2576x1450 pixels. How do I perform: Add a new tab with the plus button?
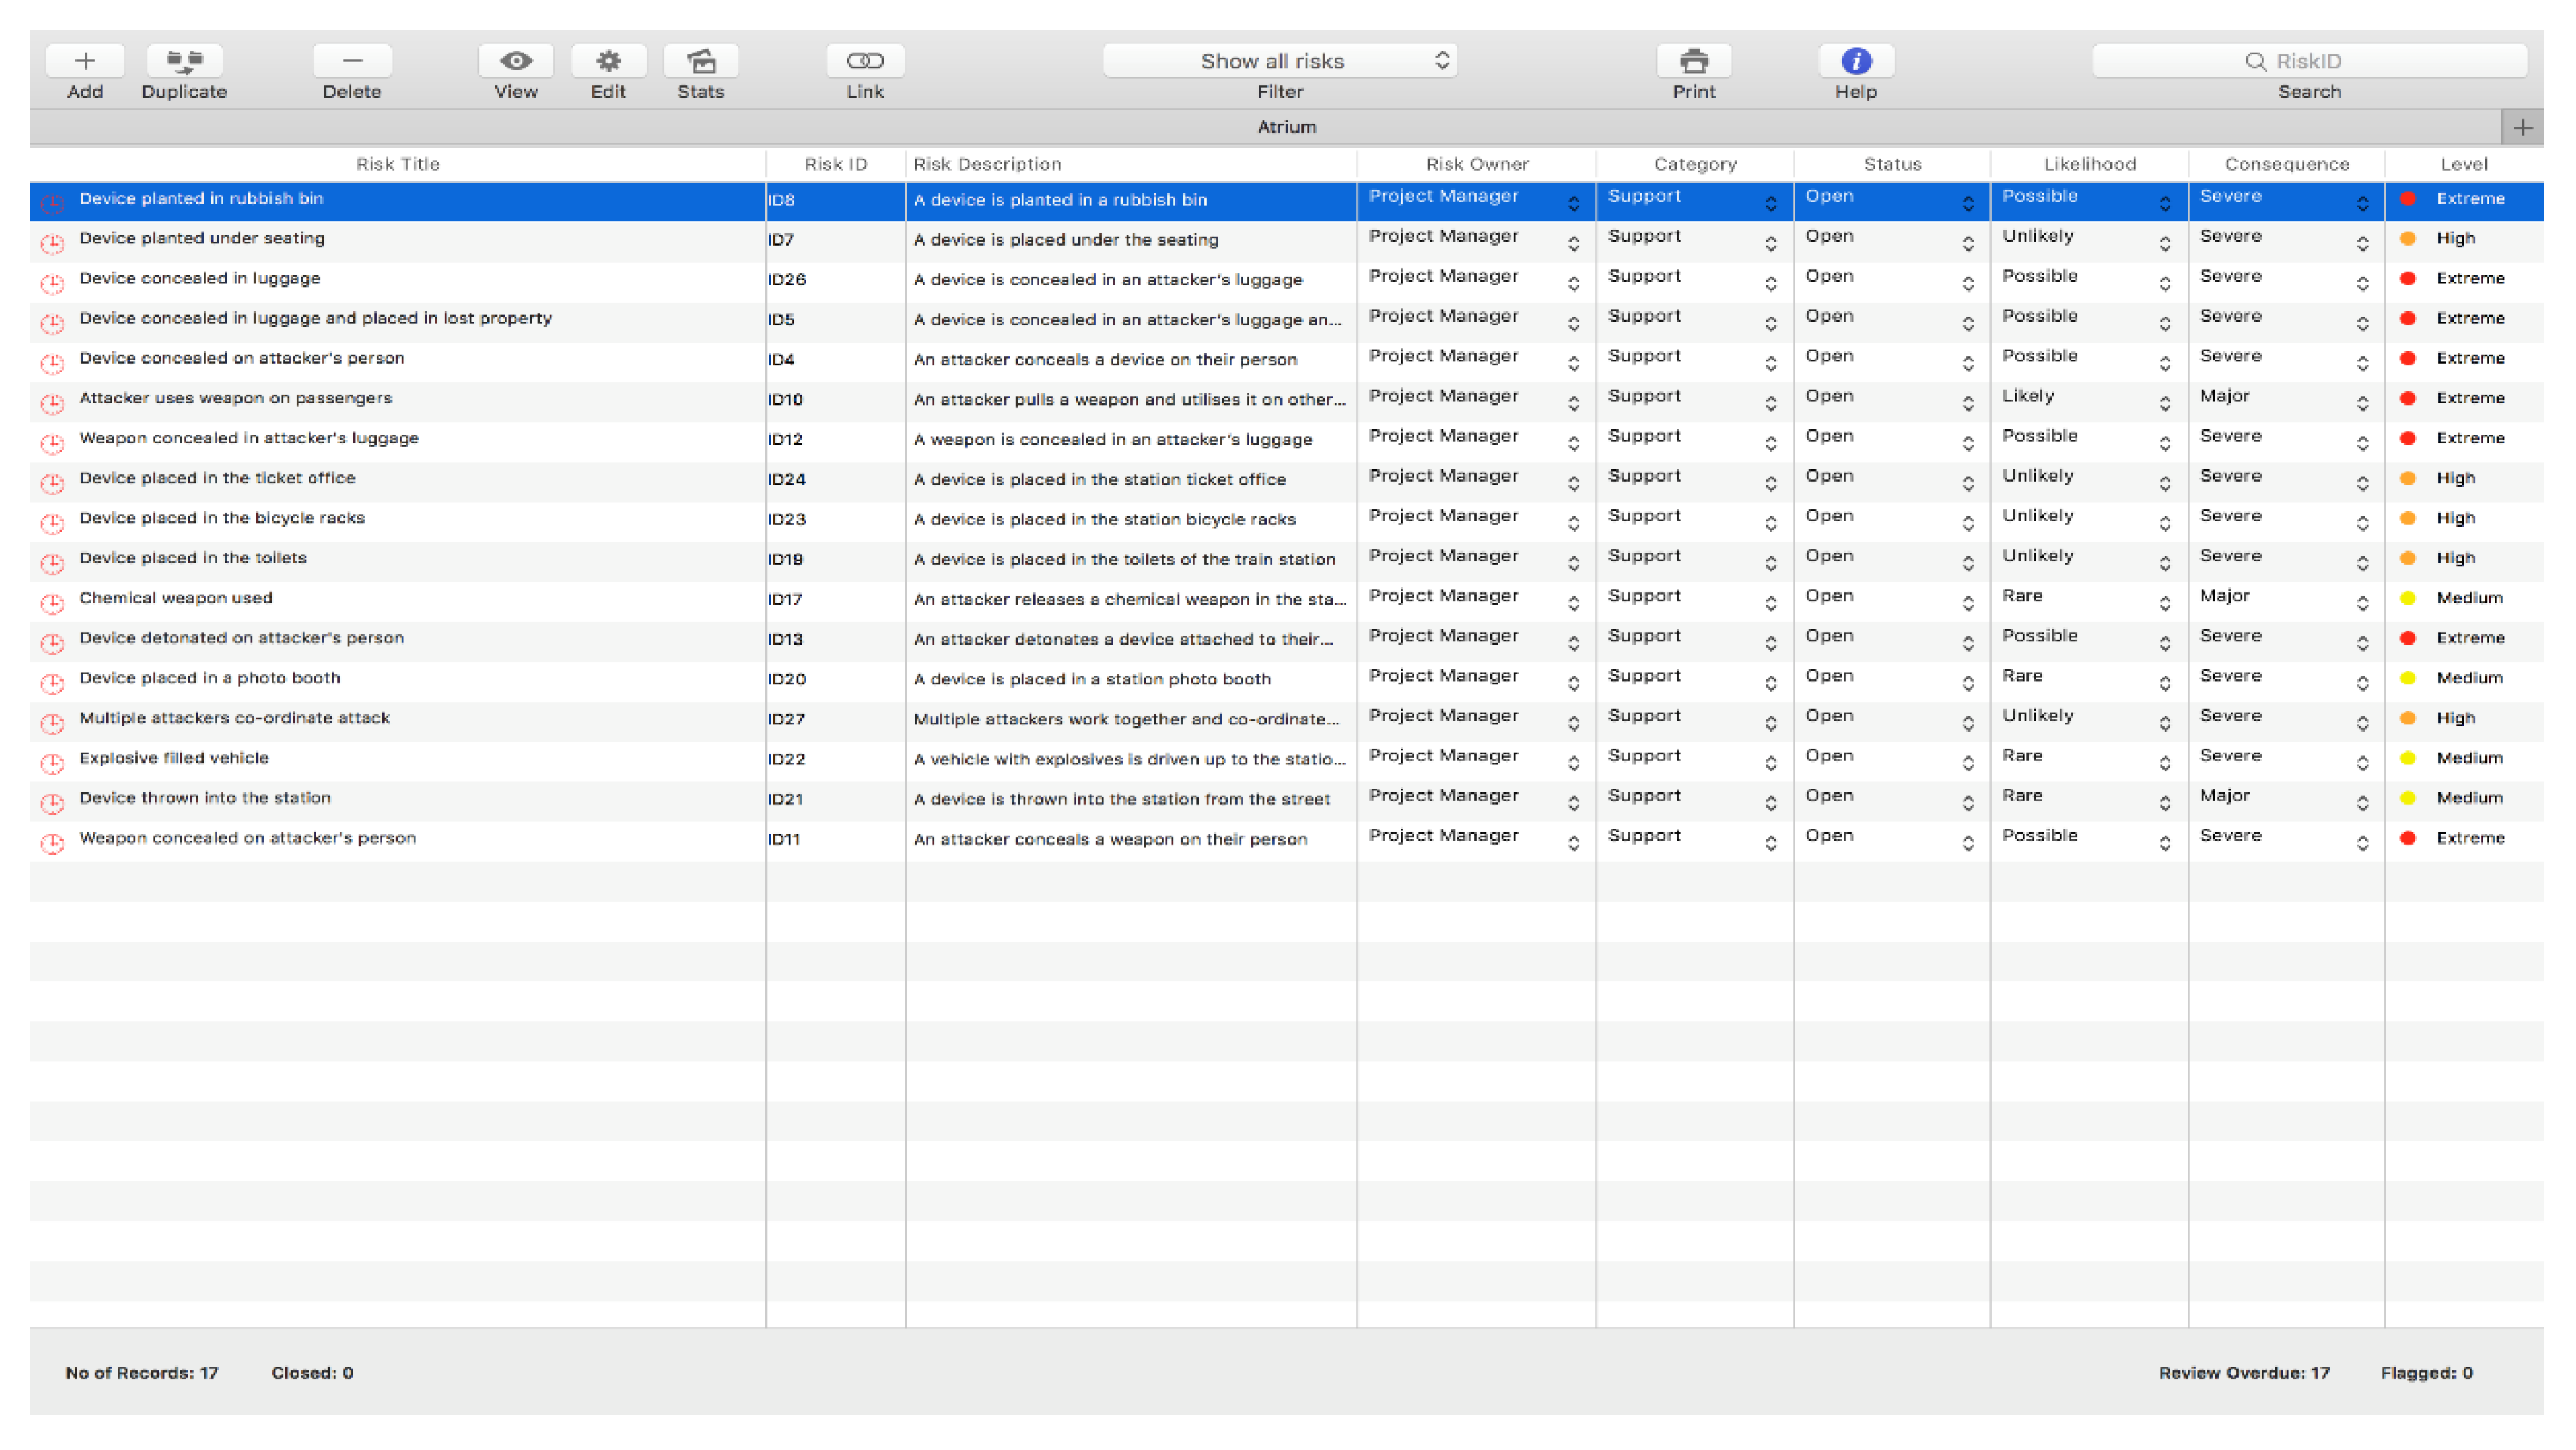tap(2523, 128)
